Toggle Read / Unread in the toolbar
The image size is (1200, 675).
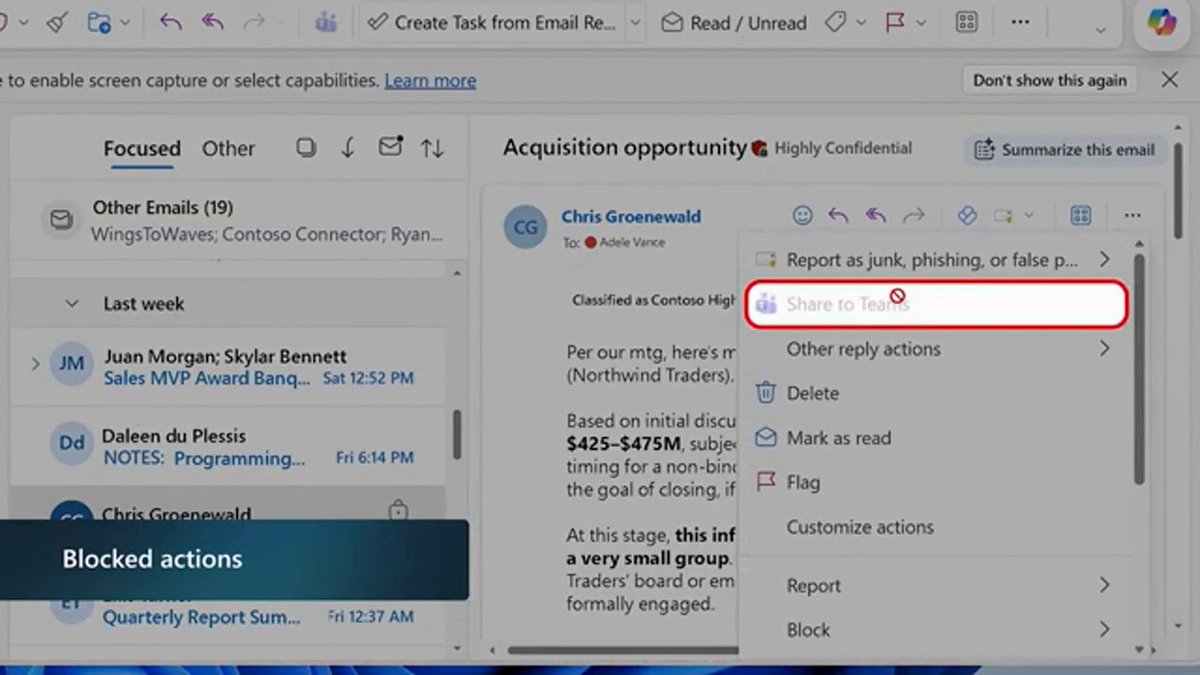(735, 22)
